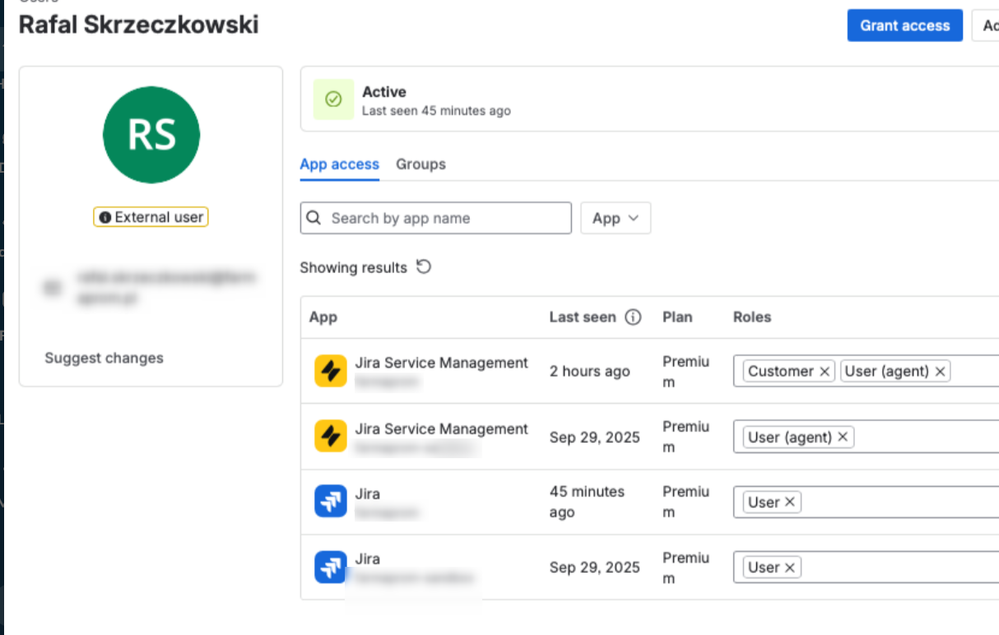Click the Customer role tag label

[780, 371]
